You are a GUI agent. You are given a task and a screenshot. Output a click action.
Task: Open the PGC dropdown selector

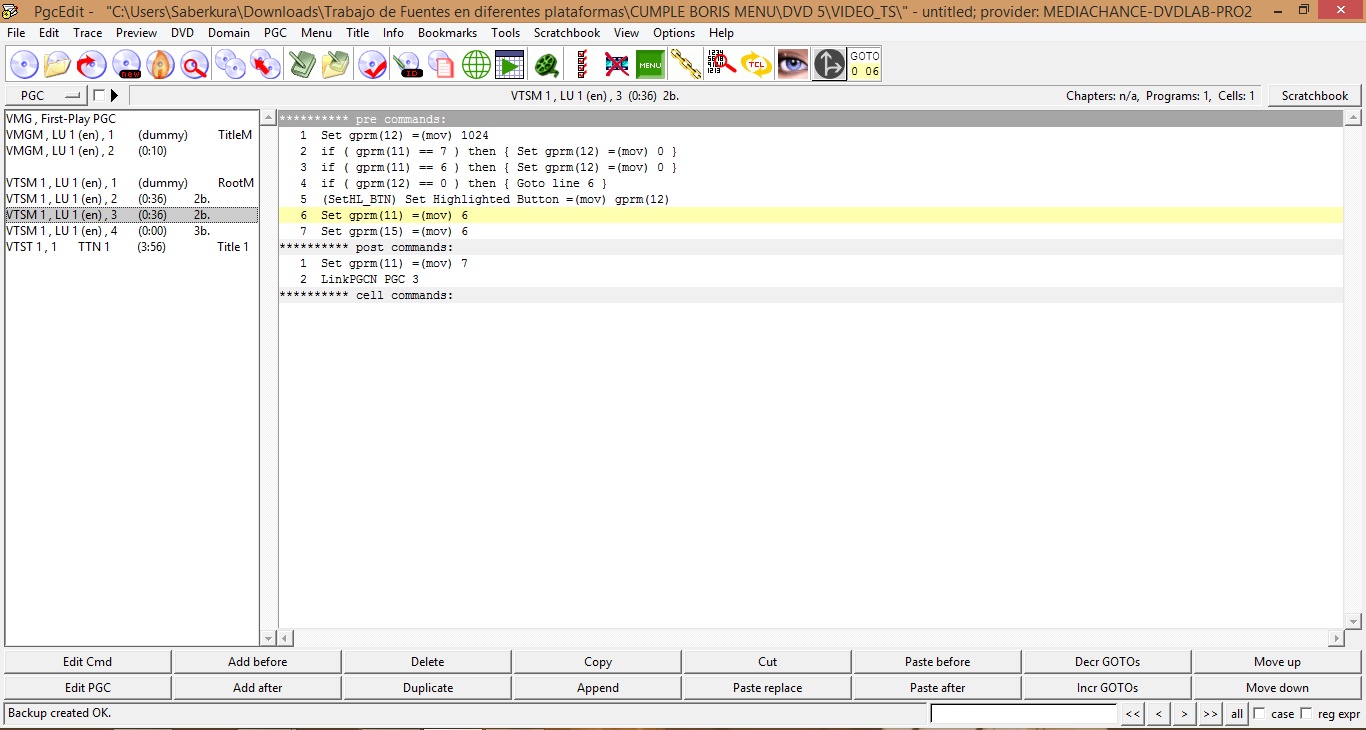click(46, 96)
